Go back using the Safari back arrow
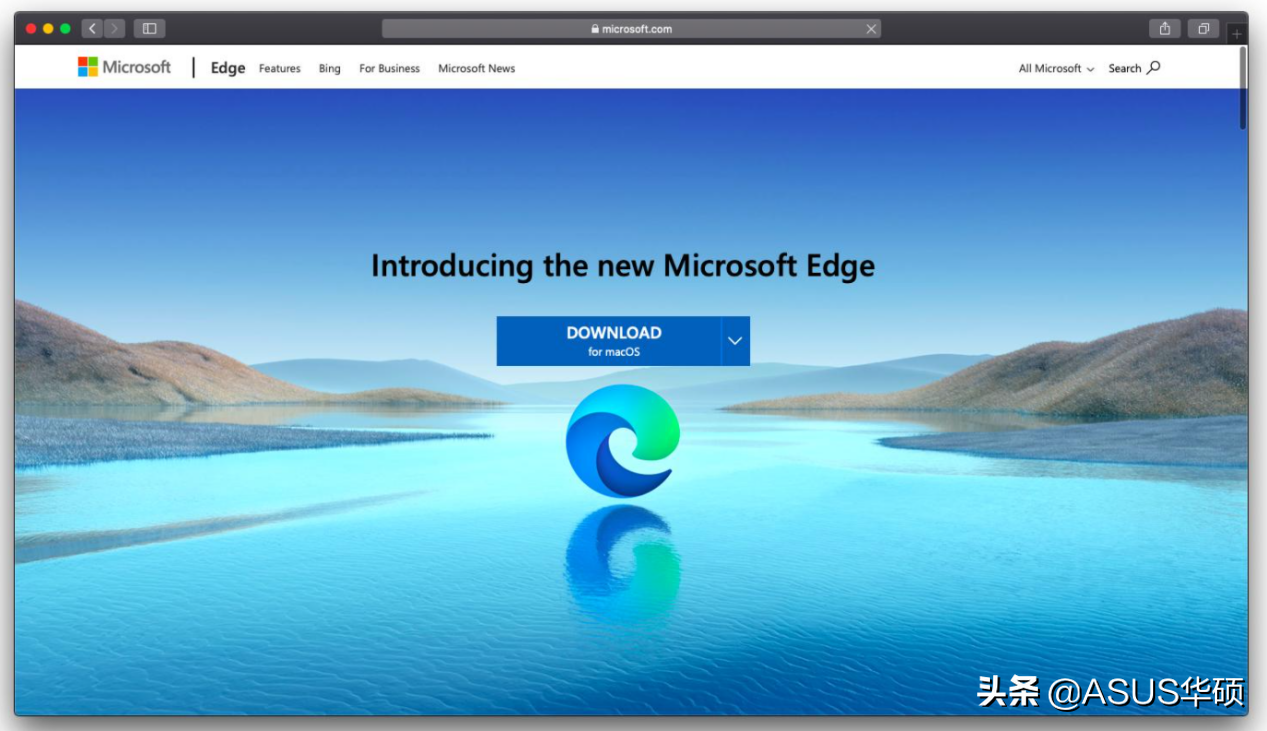 (92, 29)
